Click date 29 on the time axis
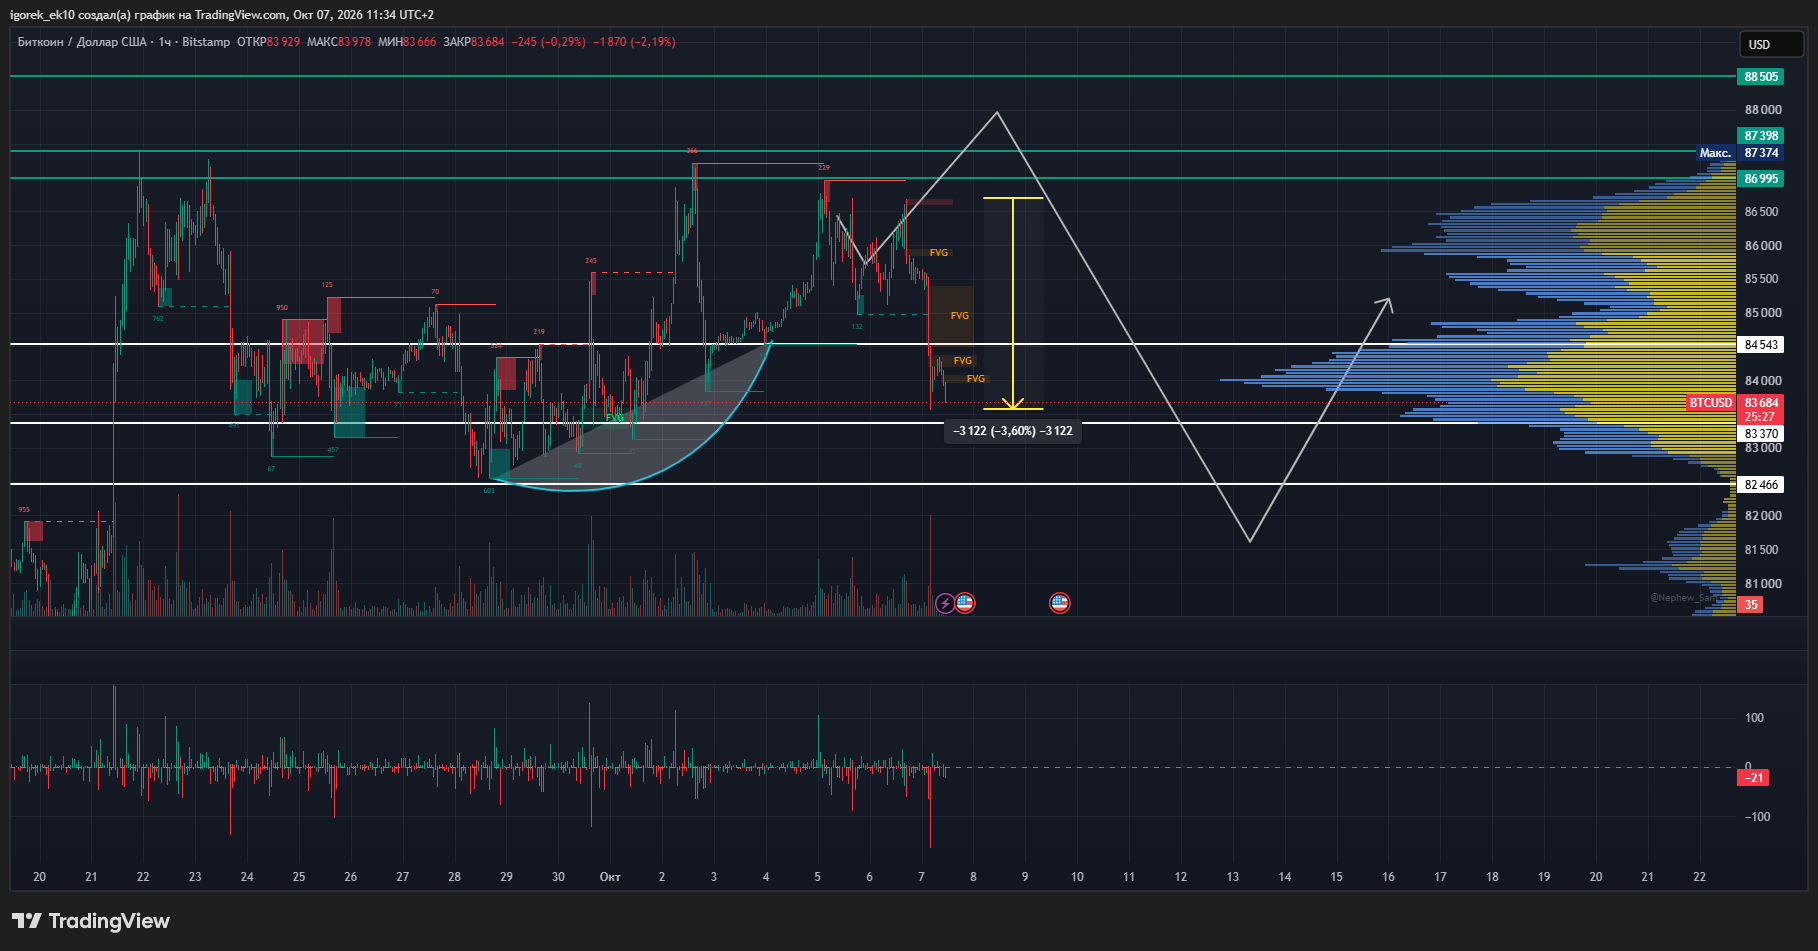Image resolution: width=1818 pixels, height=951 pixels. 506,877
